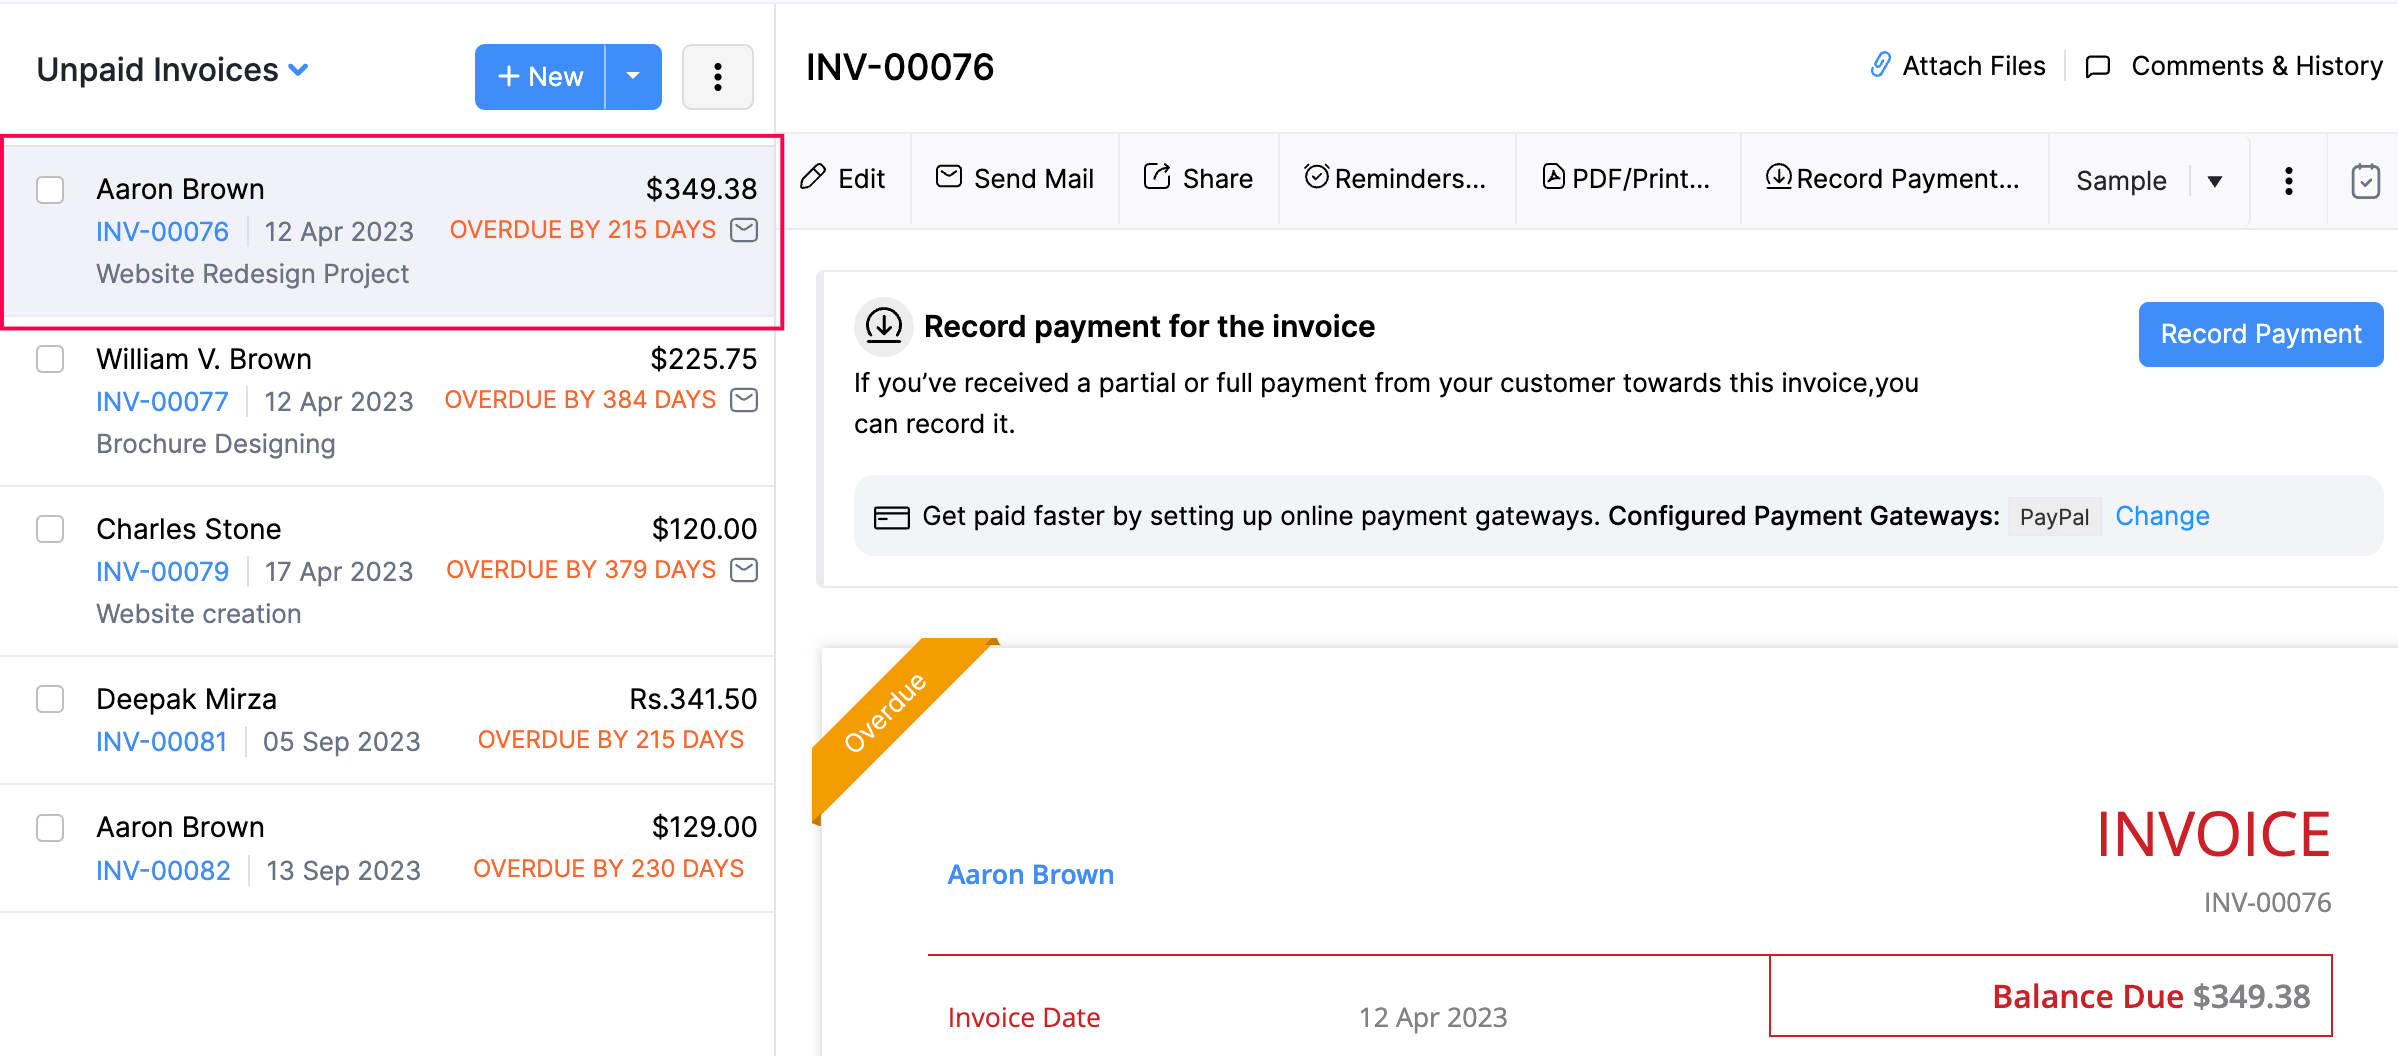This screenshot has height=1056, width=2398.
Task: Check the Deepak Mirza invoice checkbox
Action: (50, 699)
